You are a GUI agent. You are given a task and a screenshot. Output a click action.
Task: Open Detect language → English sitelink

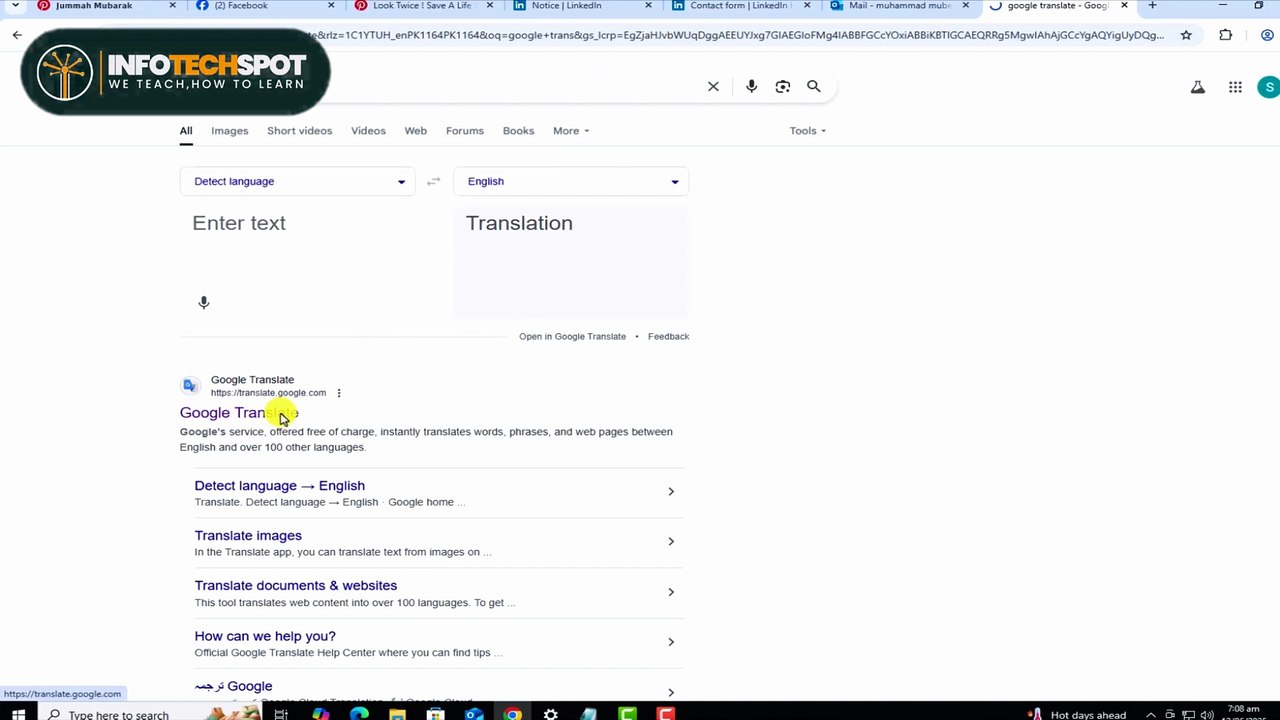[279, 486]
